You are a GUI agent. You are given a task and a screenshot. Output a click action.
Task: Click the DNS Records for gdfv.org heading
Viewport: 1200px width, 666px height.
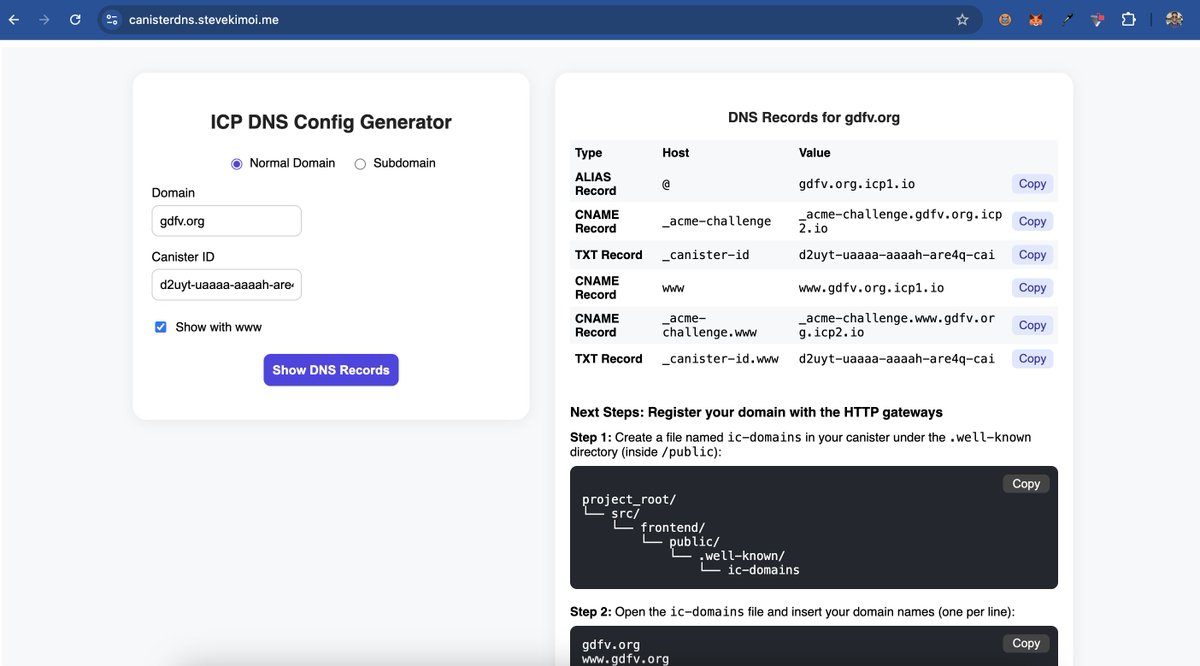(x=814, y=117)
